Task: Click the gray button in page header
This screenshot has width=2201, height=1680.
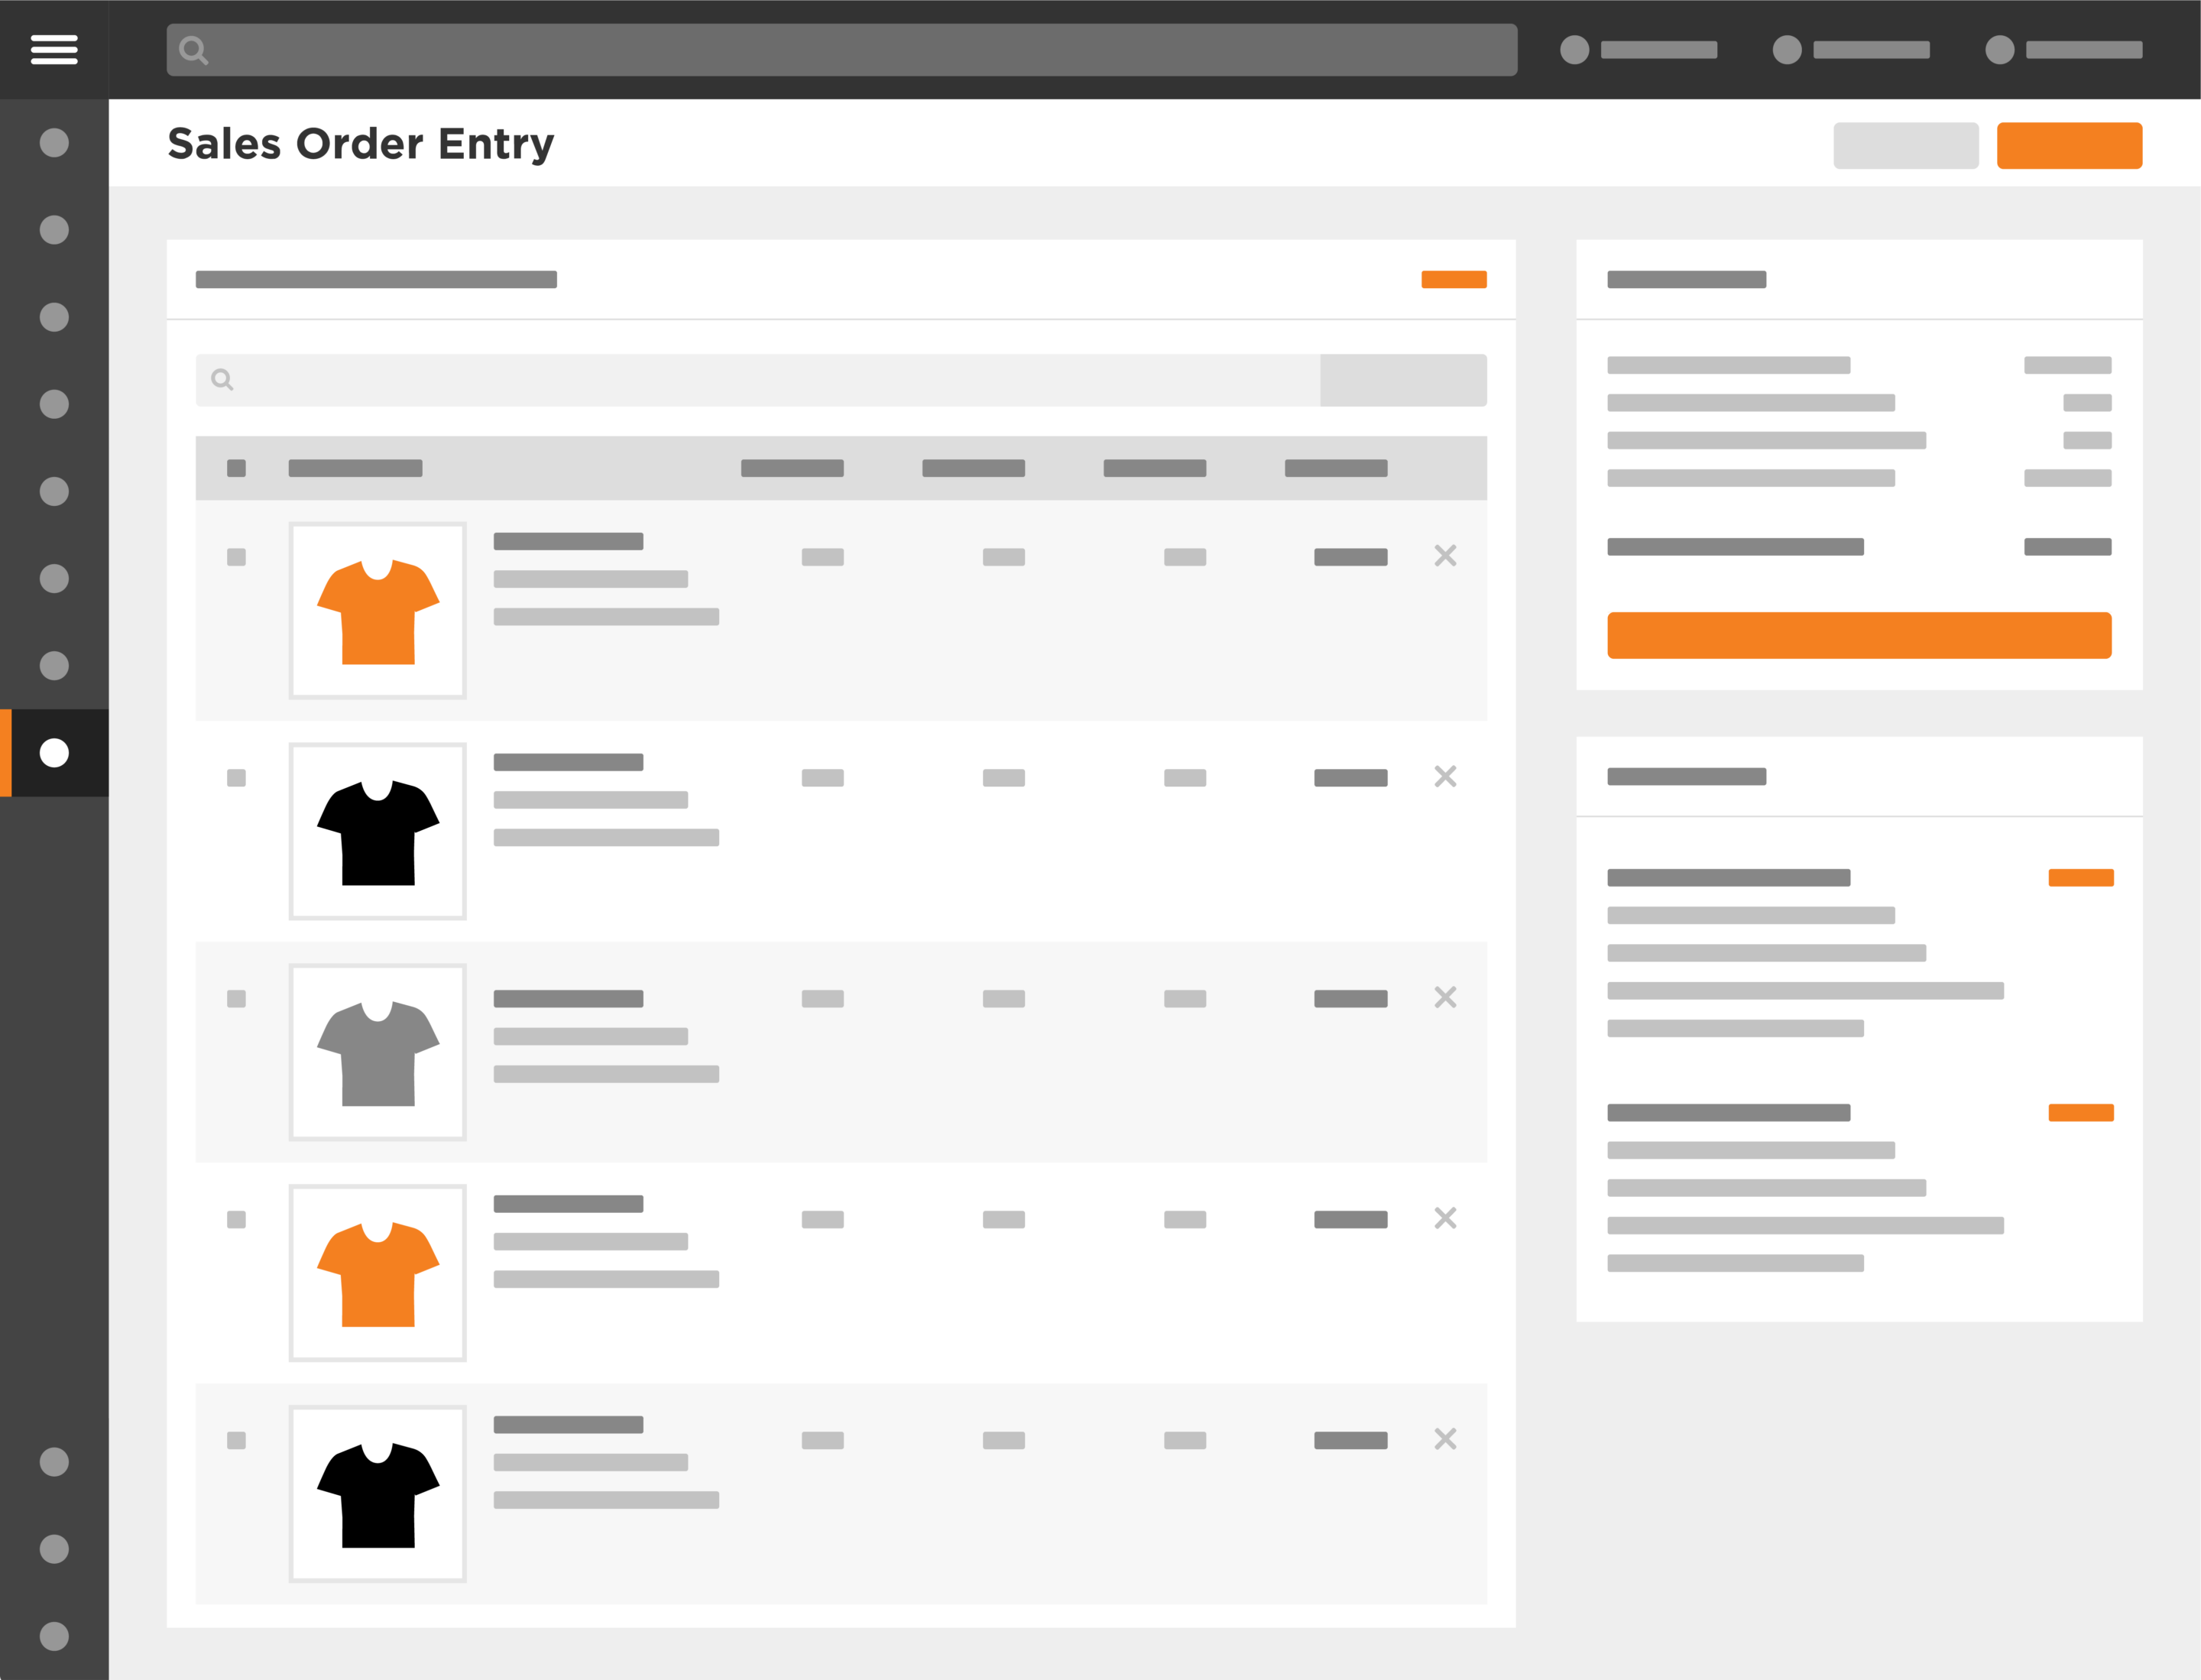Action: coord(1905,146)
